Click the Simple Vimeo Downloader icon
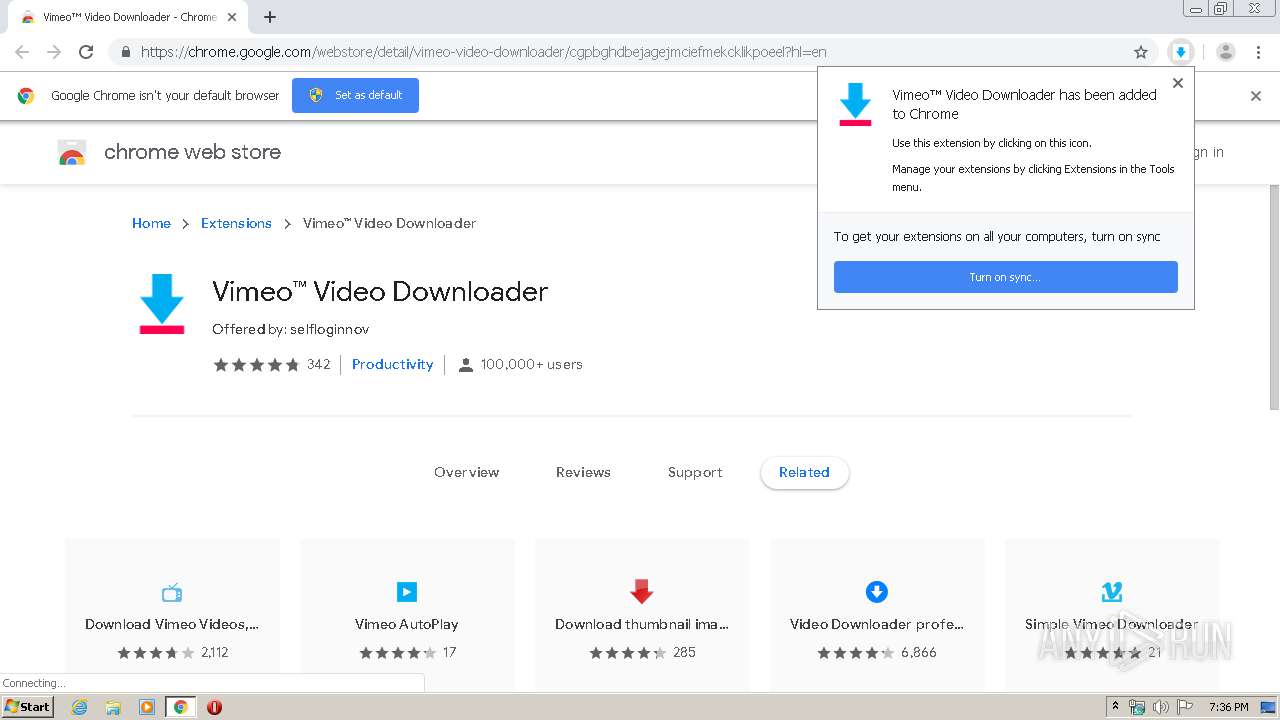The width and height of the screenshot is (1280, 720). pyautogui.click(x=1112, y=592)
